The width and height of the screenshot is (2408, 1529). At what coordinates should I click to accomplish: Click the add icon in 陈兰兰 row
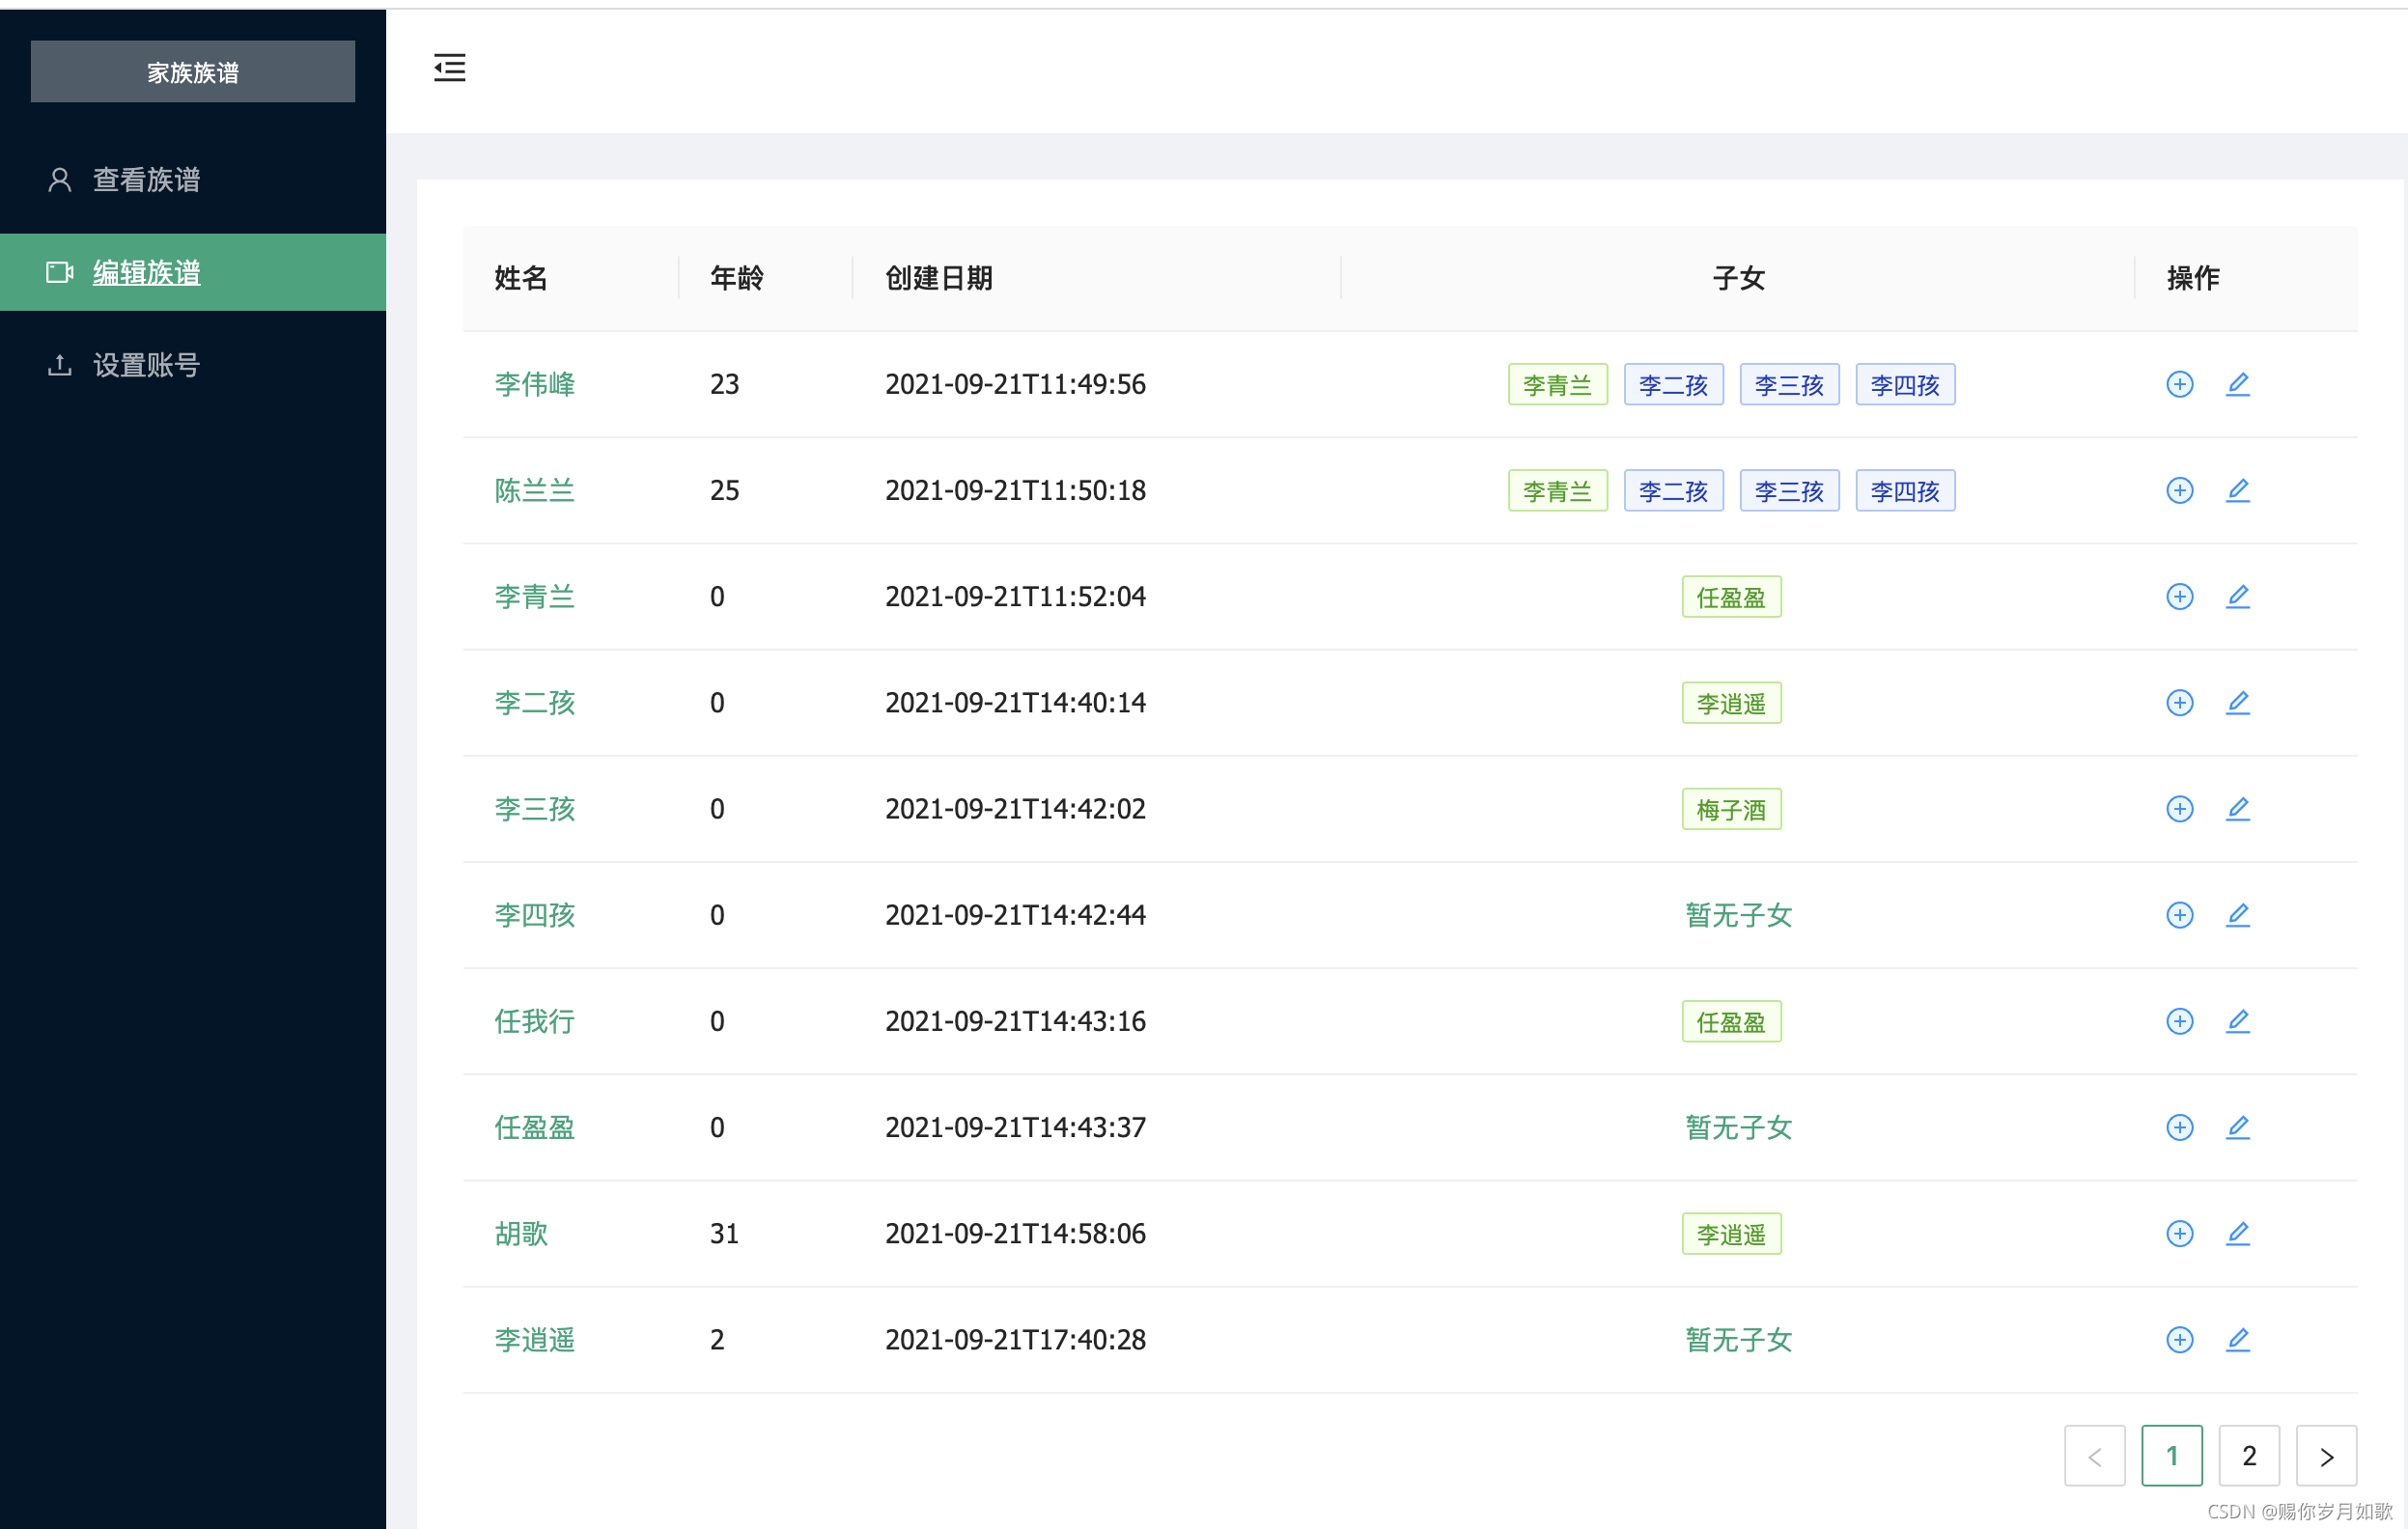click(2179, 490)
